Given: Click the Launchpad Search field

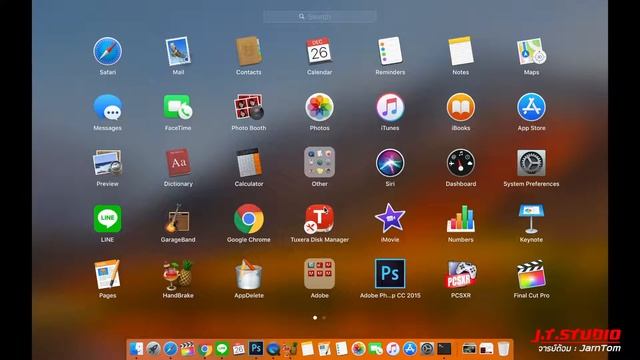Looking at the screenshot, I should 320,17.
